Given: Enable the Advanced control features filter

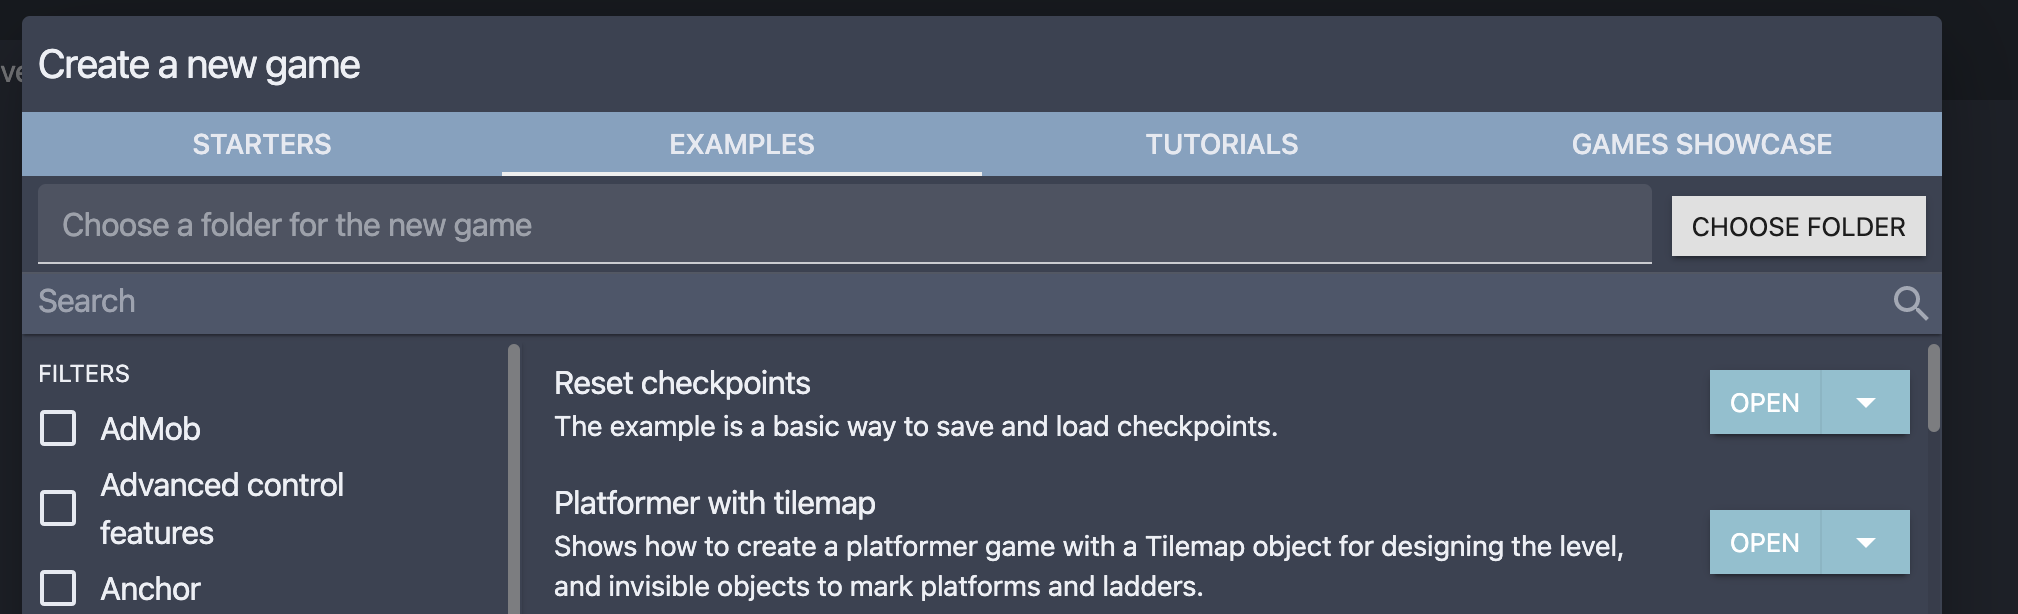Looking at the screenshot, I should pyautogui.click(x=57, y=509).
